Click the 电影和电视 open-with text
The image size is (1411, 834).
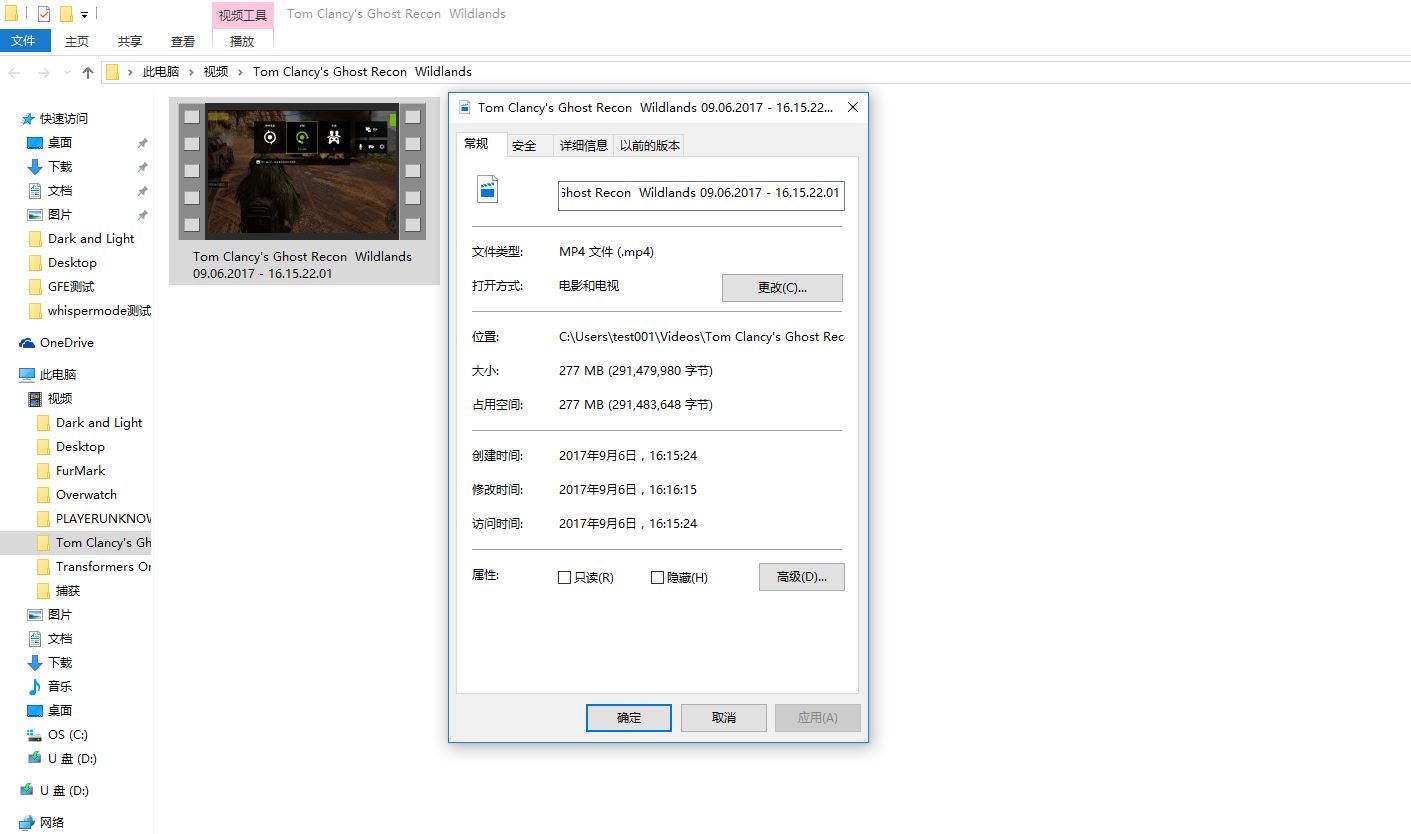click(589, 286)
